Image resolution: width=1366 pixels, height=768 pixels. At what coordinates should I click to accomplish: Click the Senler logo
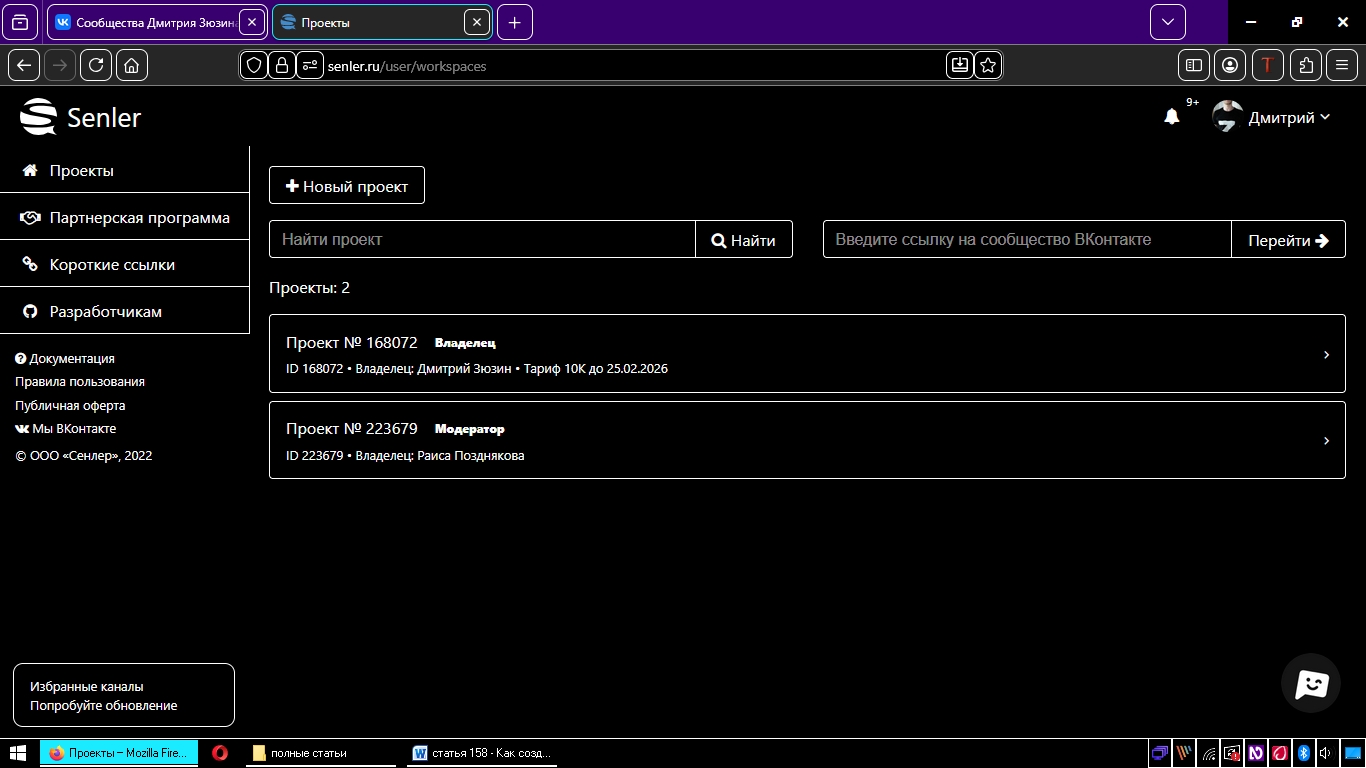click(x=81, y=117)
